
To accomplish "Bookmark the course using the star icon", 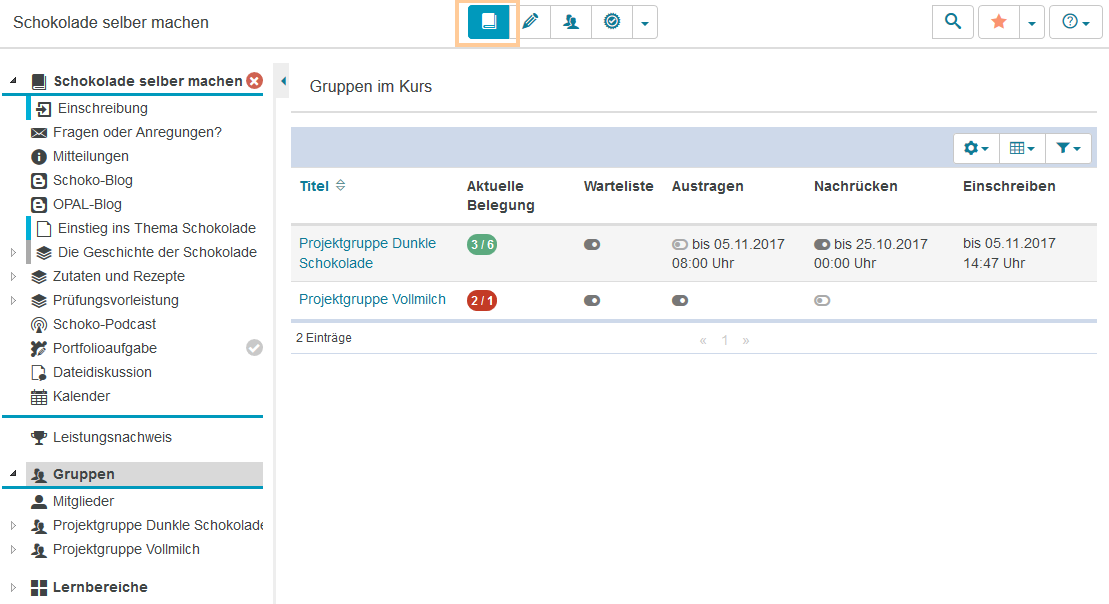I will [998, 21].
